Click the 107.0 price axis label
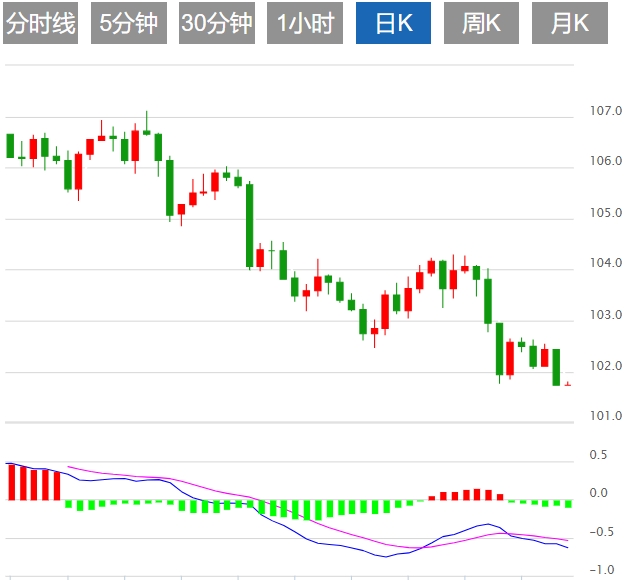The height and width of the screenshot is (580, 633). (606, 110)
